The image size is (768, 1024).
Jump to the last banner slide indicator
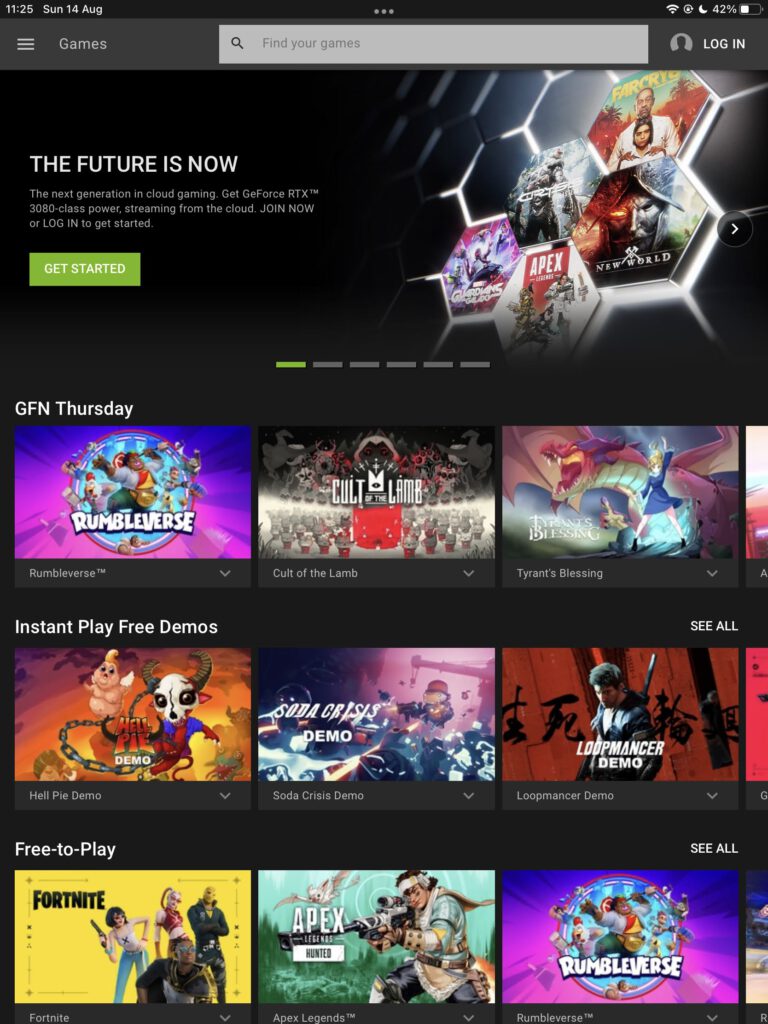tap(475, 364)
